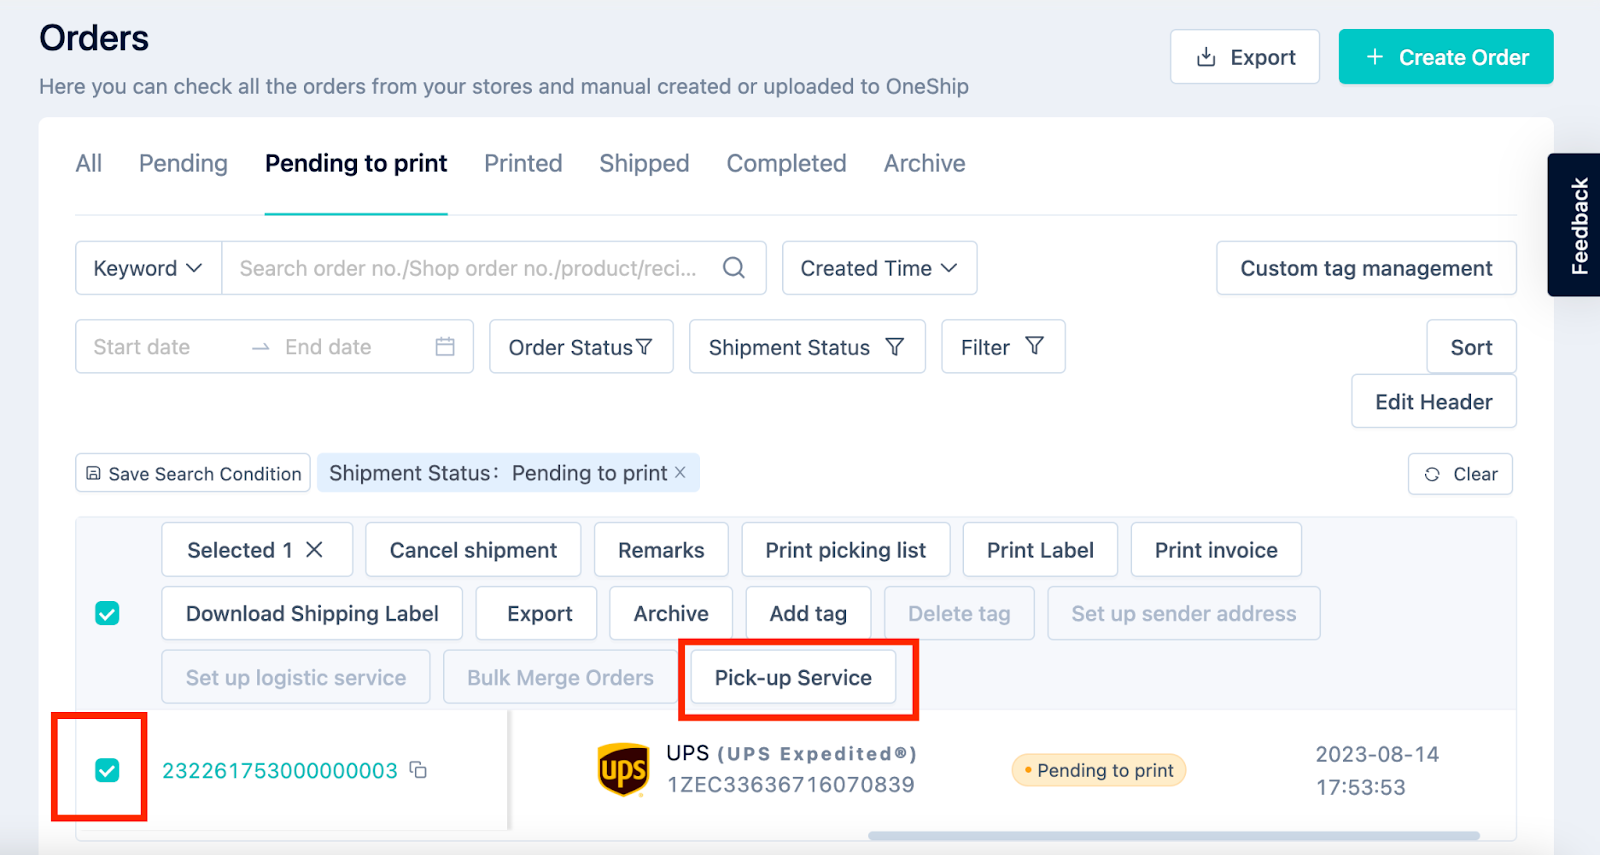Click the horizontal table scrollbar
This screenshot has height=855, width=1600.
(1173, 835)
